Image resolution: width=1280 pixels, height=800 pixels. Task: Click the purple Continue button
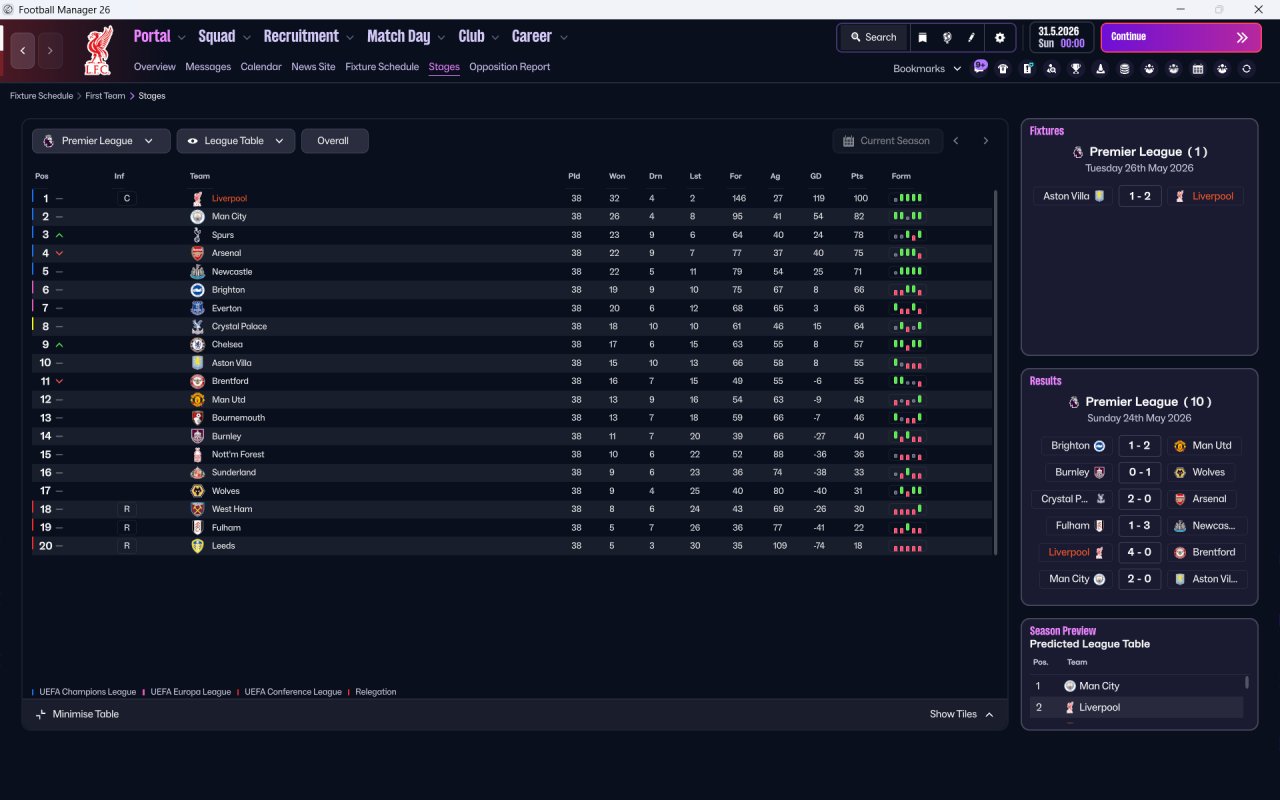click(x=1181, y=37)
